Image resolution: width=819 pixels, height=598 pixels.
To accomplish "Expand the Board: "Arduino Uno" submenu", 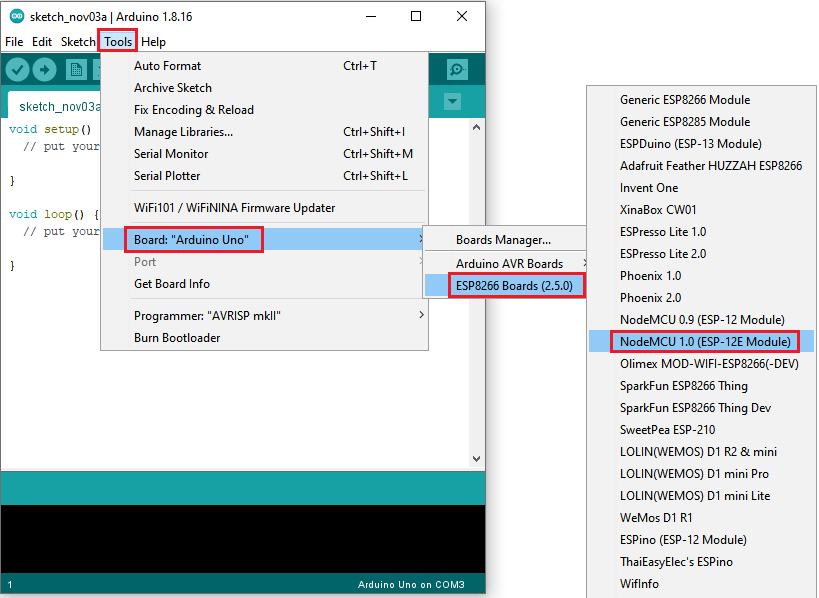I will (265, 240).
